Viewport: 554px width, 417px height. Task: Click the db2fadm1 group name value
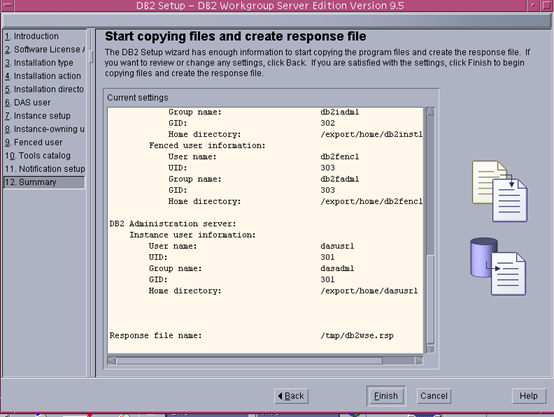(340, 179)
